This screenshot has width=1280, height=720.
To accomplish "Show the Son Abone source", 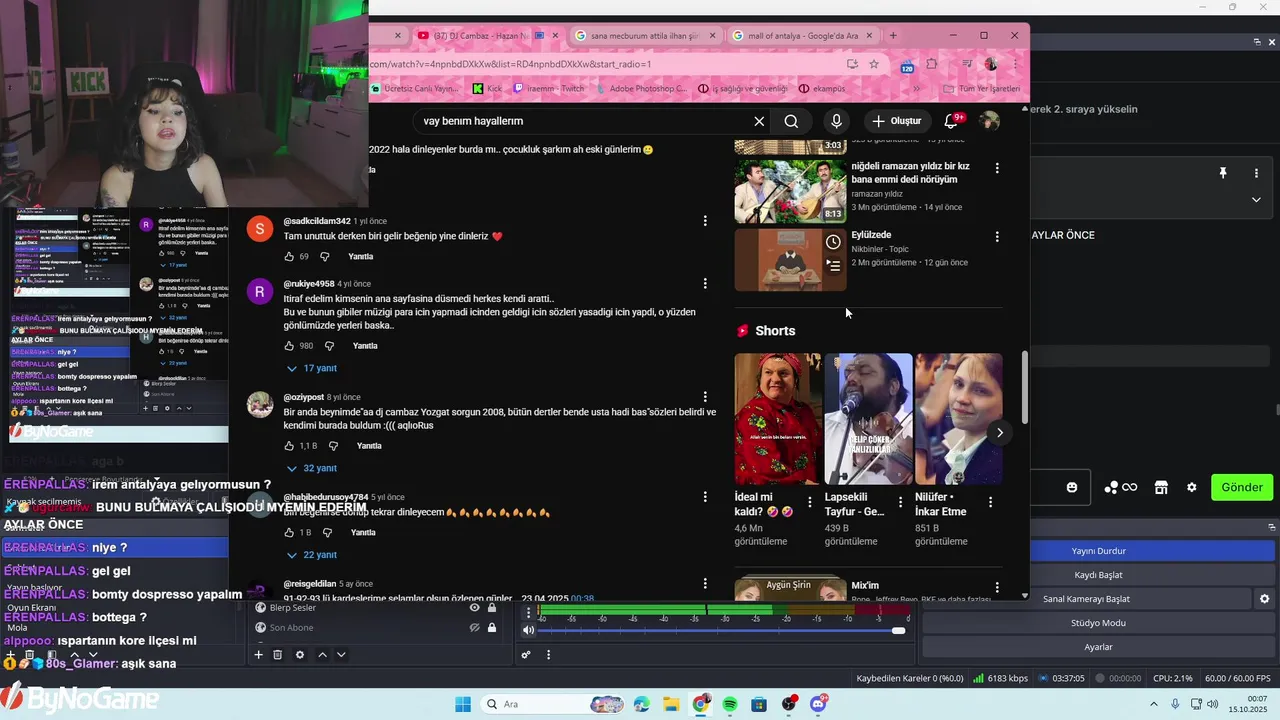I will [475, 628].
